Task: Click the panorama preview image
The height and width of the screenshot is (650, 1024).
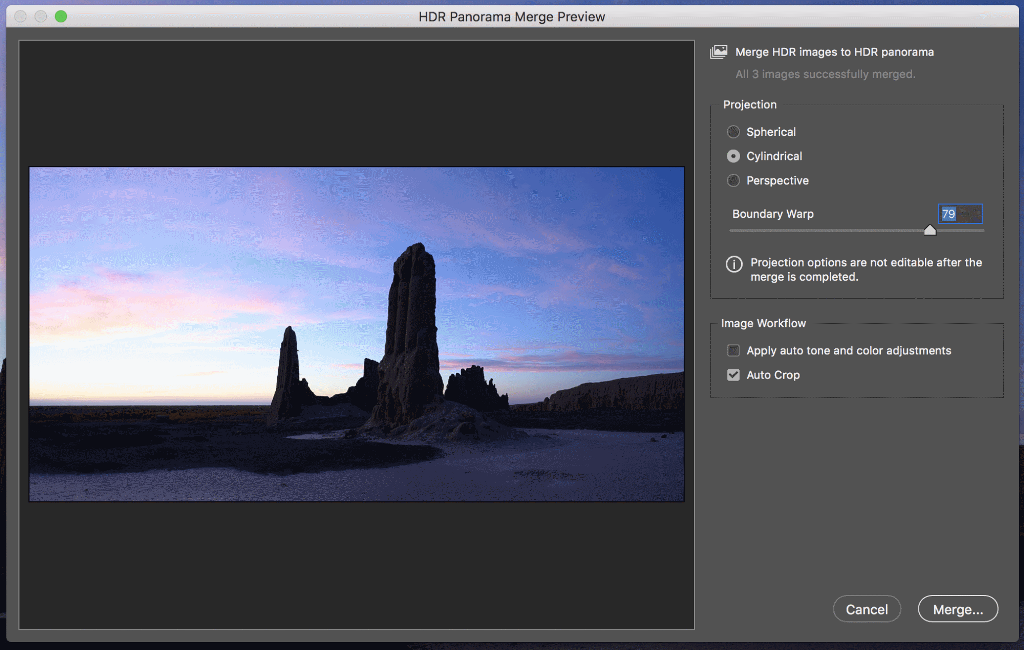Action: pos(356,333)
